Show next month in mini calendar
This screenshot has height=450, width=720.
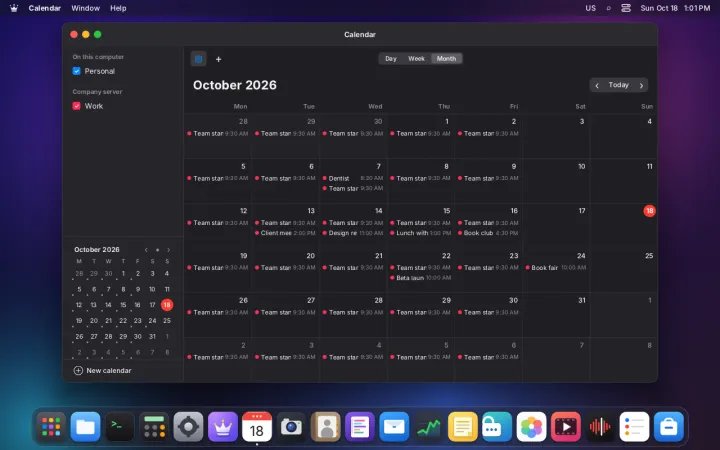[x=169, y=250]
